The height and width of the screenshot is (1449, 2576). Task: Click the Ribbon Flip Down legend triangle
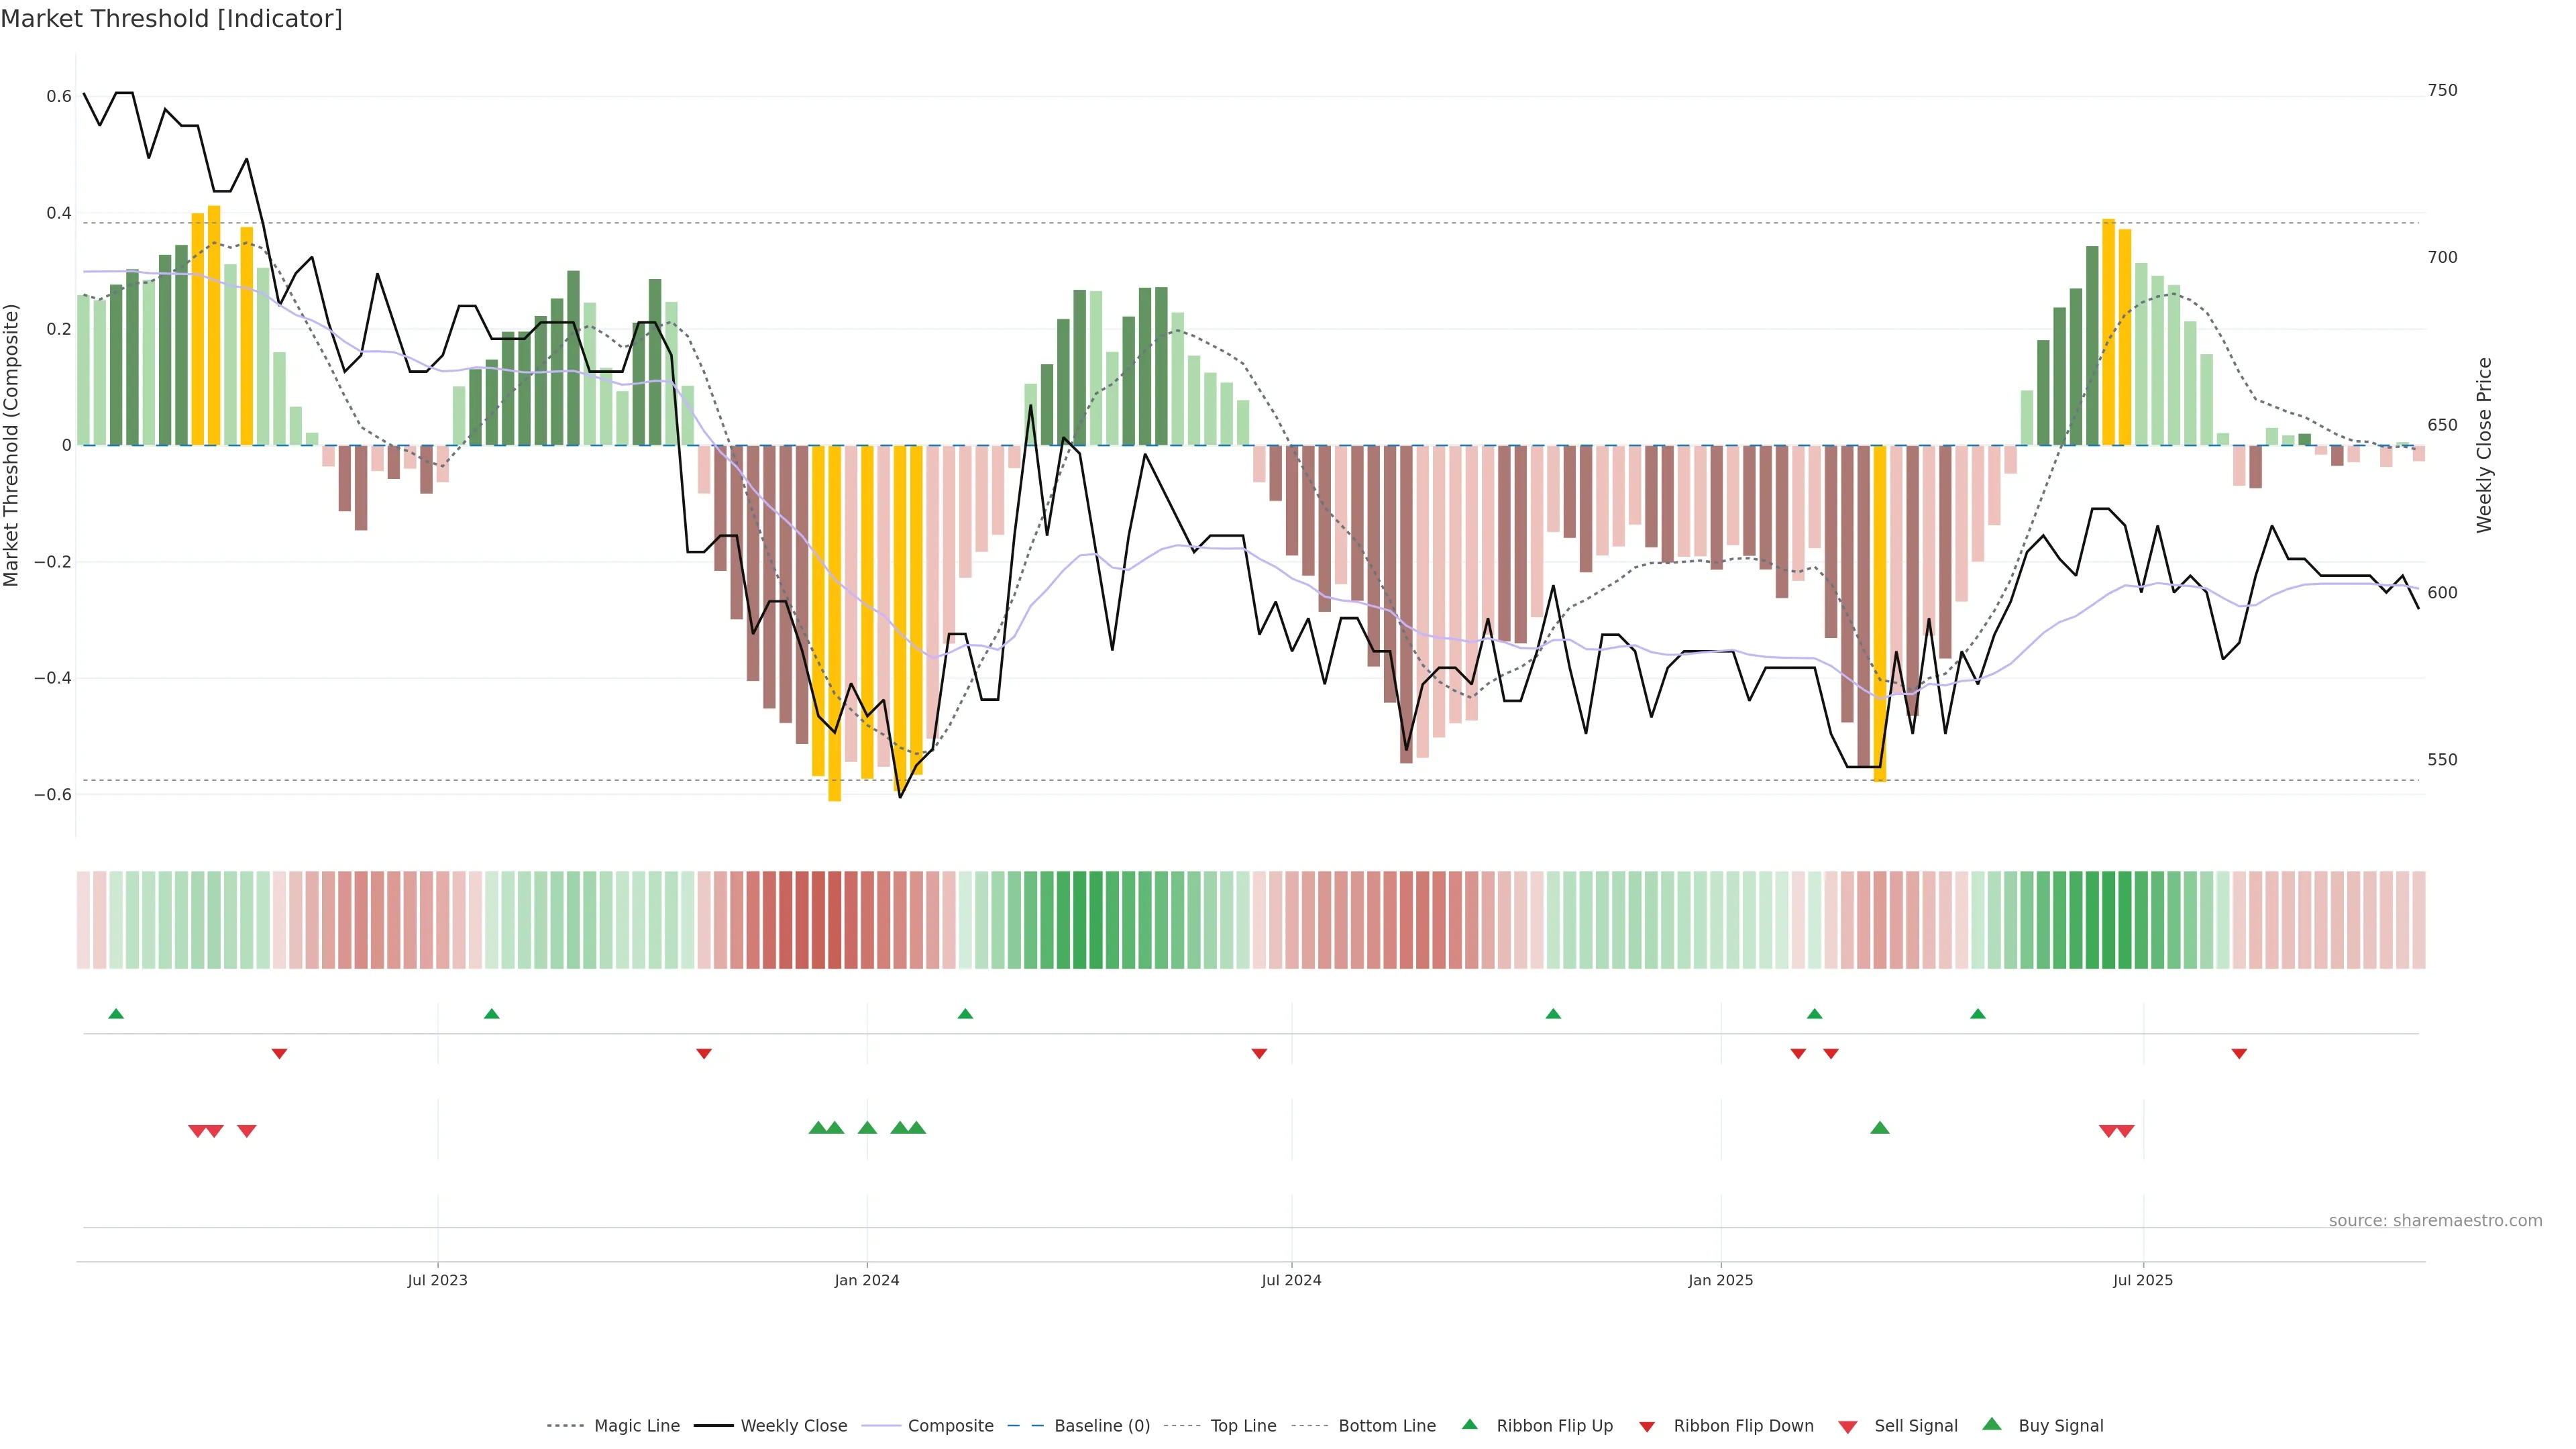pos(1647,1426)
